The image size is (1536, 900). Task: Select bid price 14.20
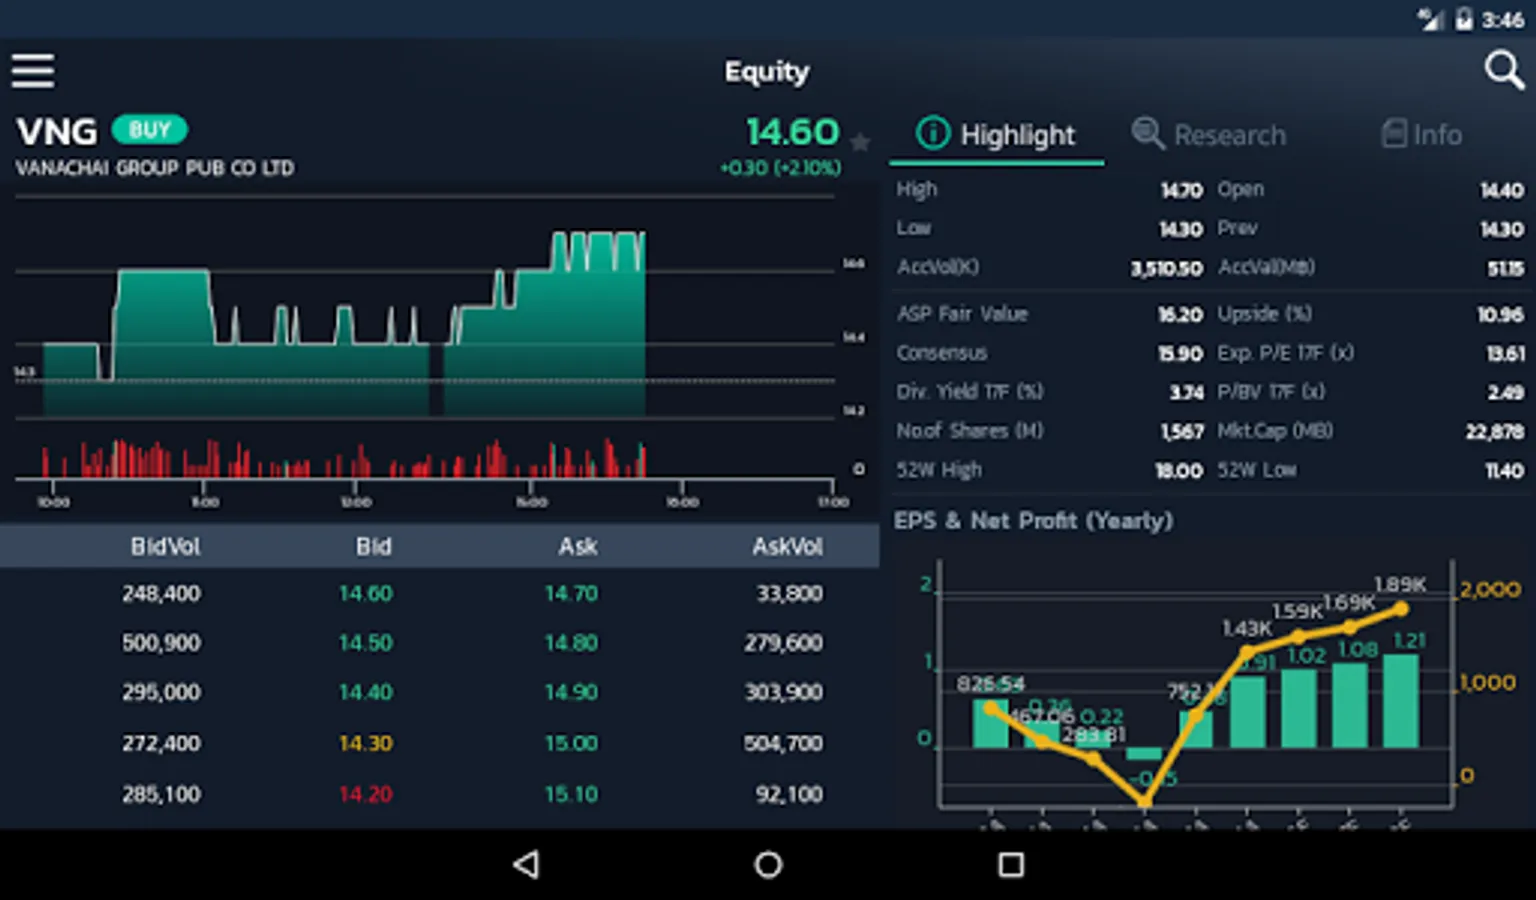coord(365,794)
